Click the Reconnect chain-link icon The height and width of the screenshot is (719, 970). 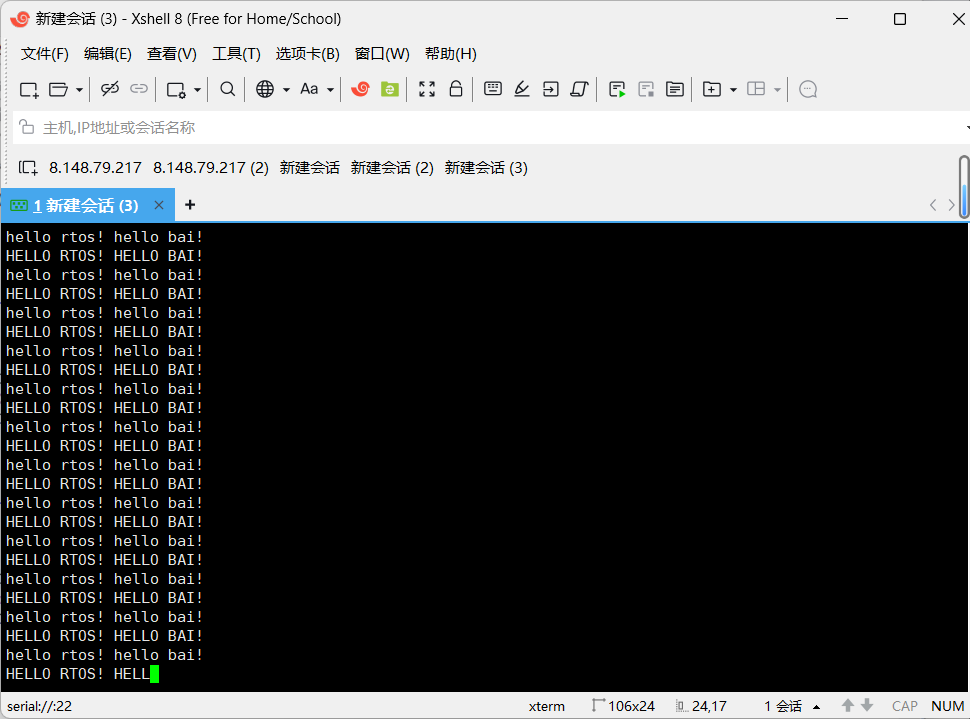(139, 89)
